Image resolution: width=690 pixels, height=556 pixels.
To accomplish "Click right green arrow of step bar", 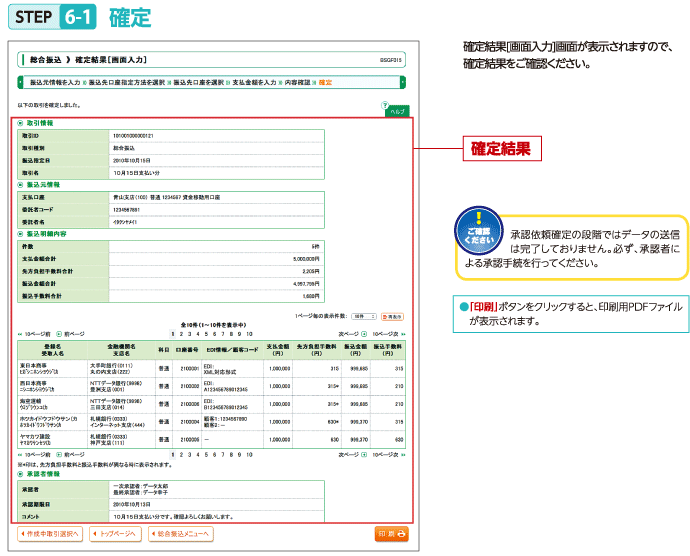I will tap(403, 82).
